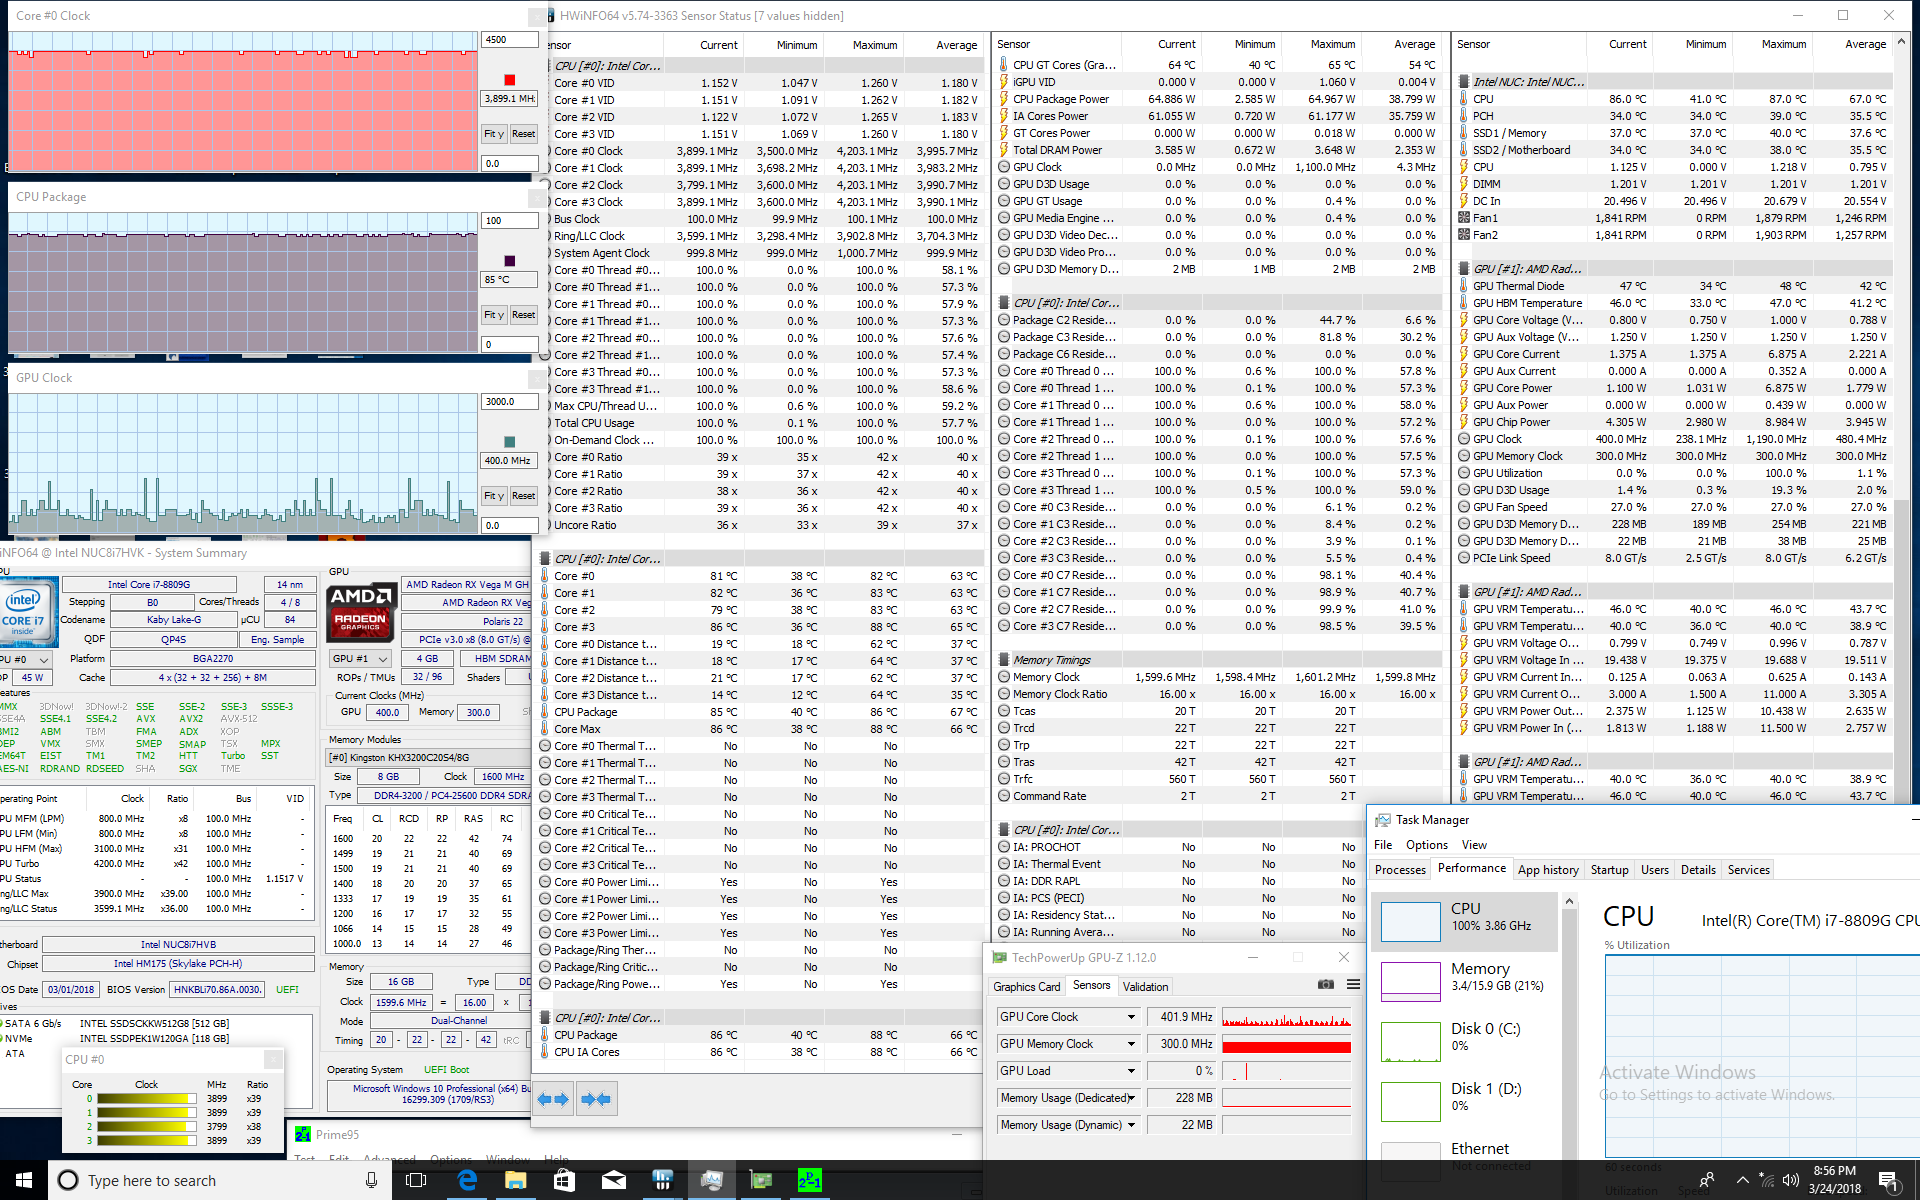Switch to the Graphics Card tab in GPU-Z
Screen dimensions: 1920x1200
pos(1026,986)
